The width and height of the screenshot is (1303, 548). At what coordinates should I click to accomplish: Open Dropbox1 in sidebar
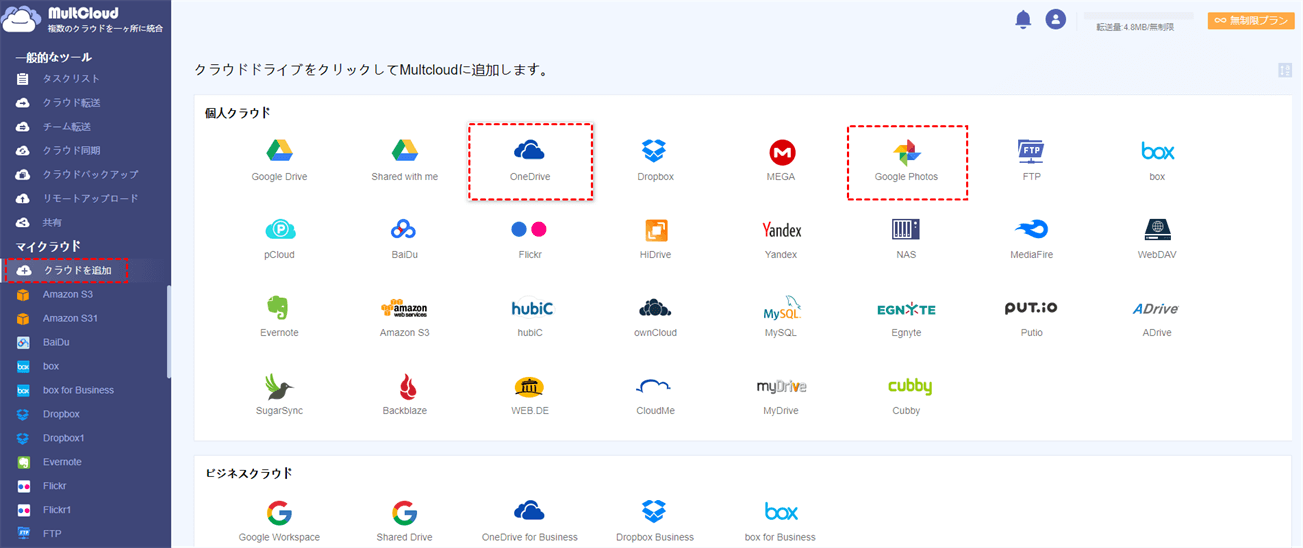click(x=63, y=438)
